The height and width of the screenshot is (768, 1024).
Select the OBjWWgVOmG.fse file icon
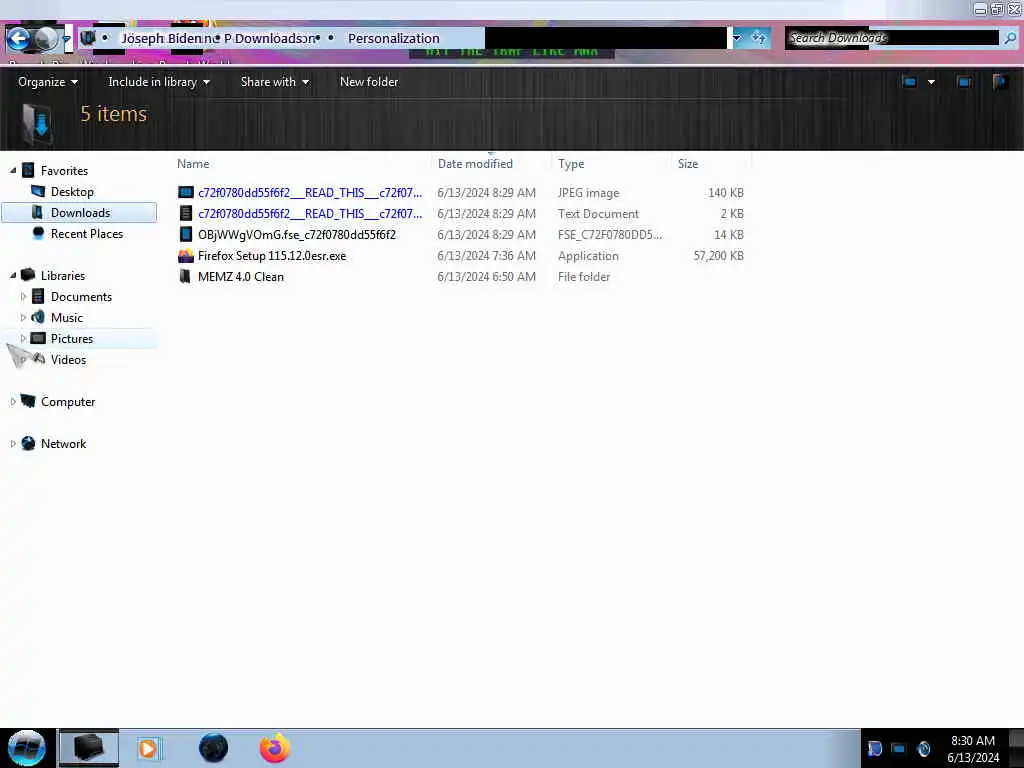[186, 234]
